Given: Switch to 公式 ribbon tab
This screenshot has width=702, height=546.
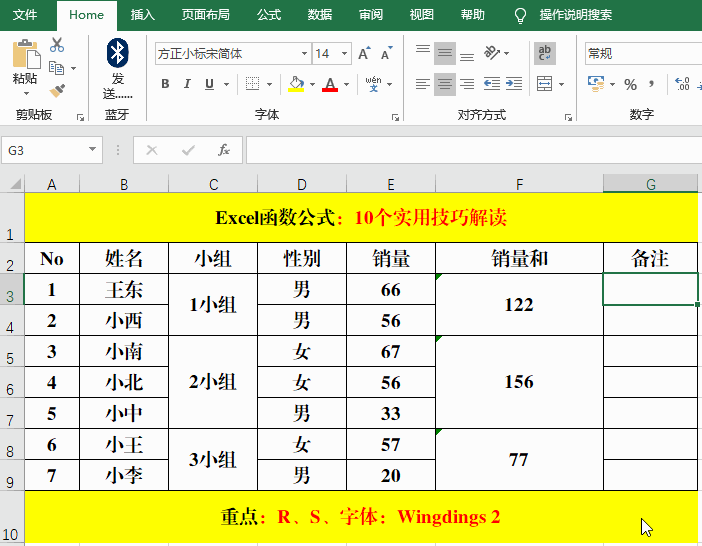Looking at the screenshot, I should (x=269, y=15).
